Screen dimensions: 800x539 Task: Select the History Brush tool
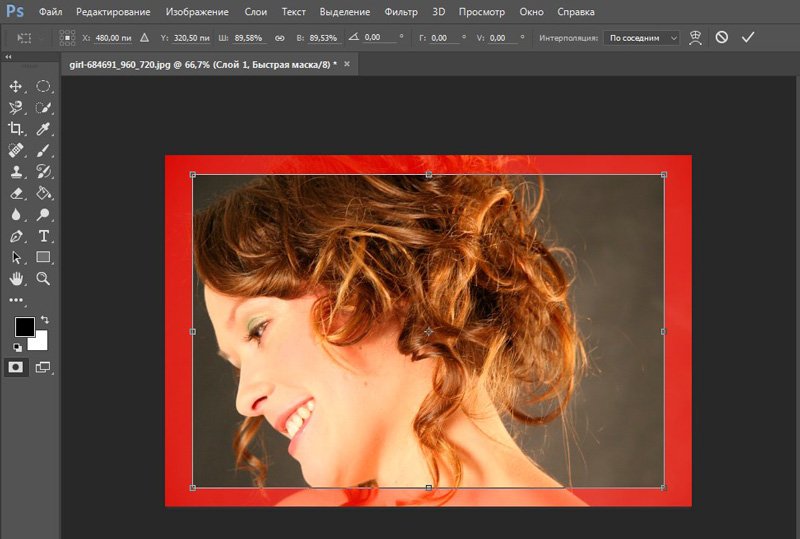point(43,172)
